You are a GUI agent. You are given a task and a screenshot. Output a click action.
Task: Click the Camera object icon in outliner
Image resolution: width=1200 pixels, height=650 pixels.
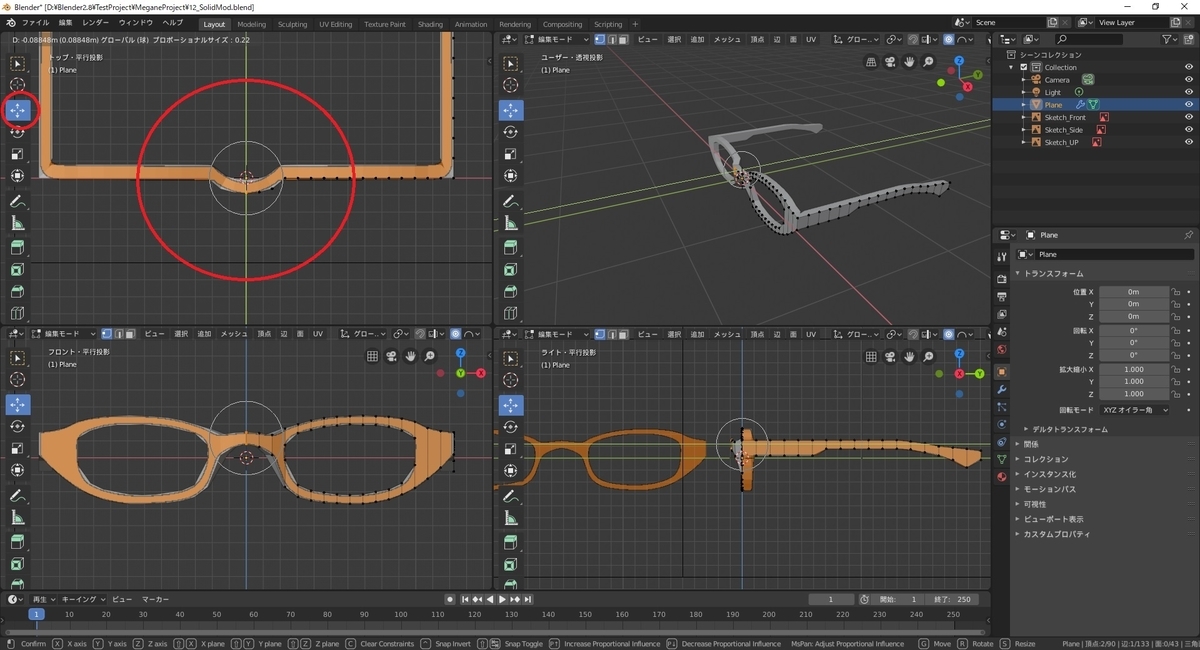[1036, 80]
